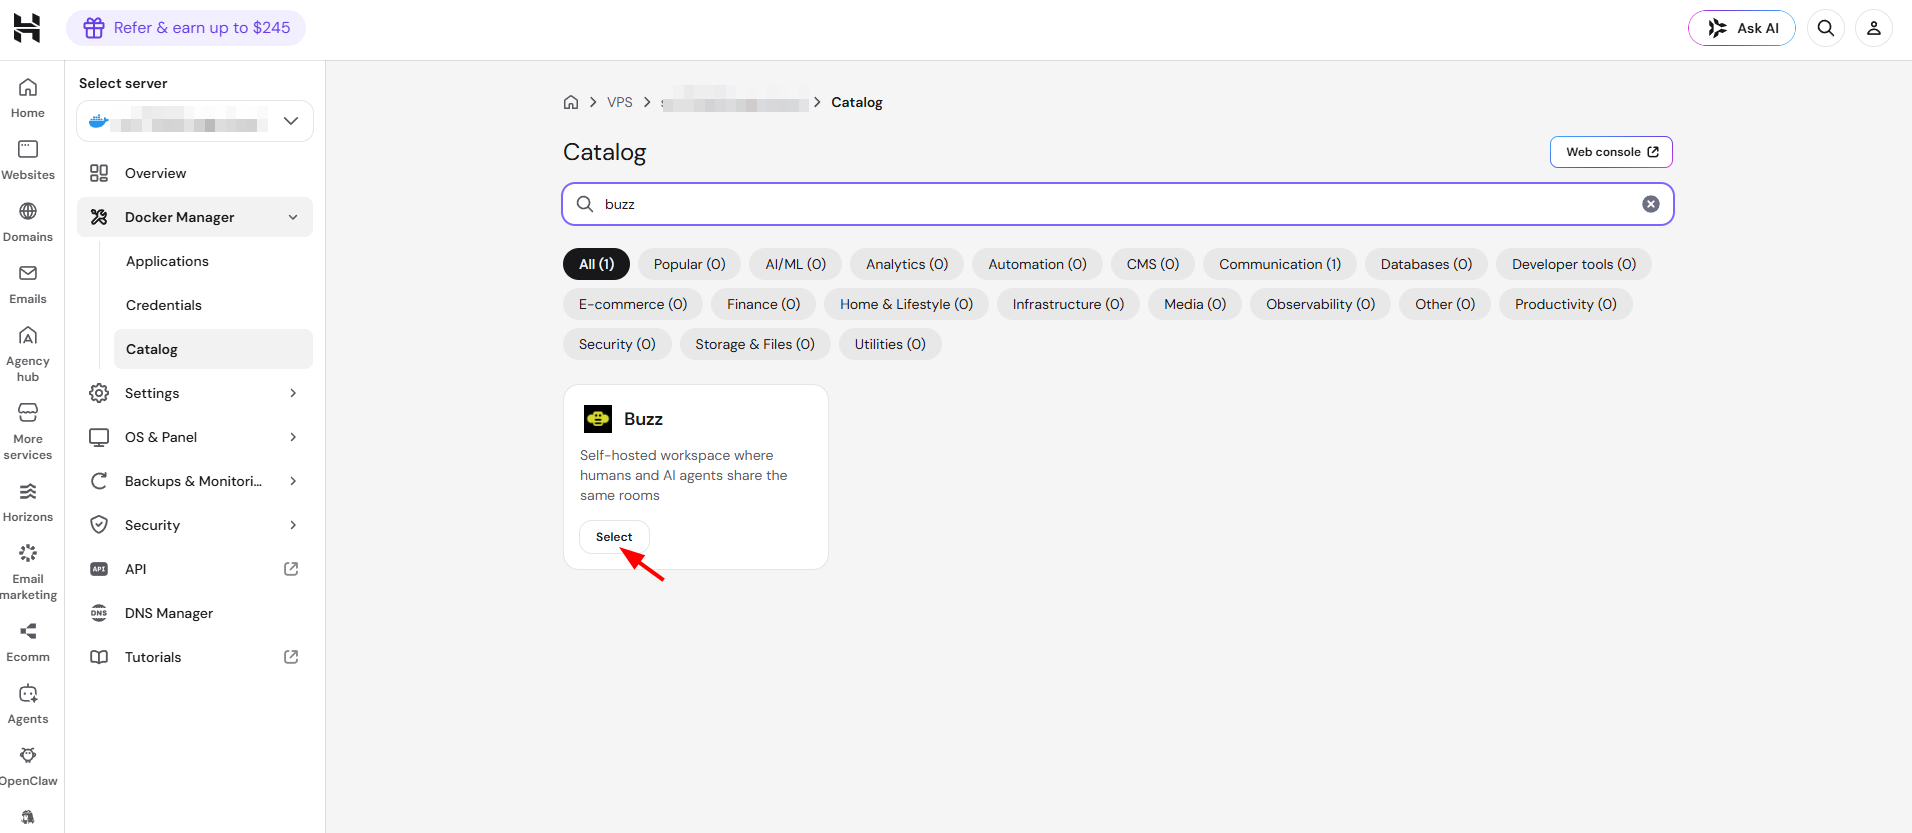Click the search magnifier in top bar
1912x833 pixels.
[1826, 28]
